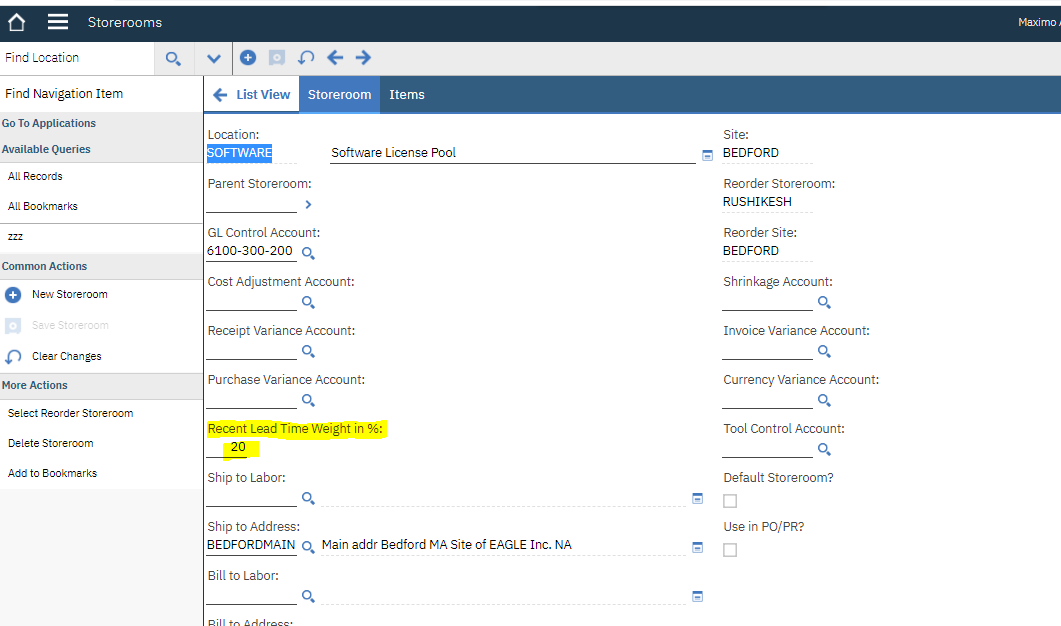Select the zzz saved query
Image resolution: width=1061 pixels, height=626 pixels.
coord(15,236)
